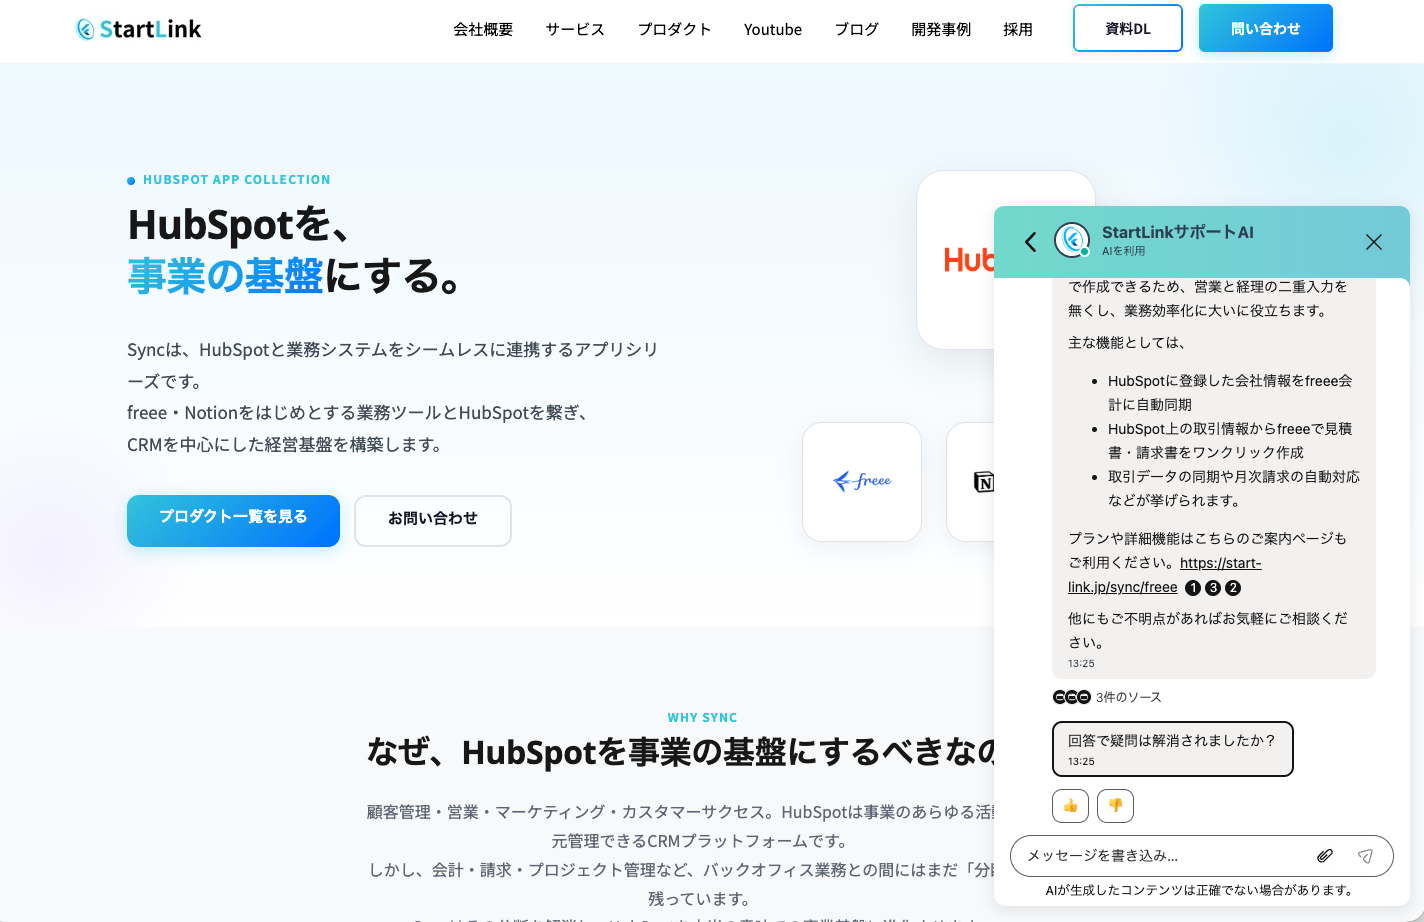Open the 会社概要 menu item
The width and height of the screenshot is (1424, 922).
click(x=483, y=29)
